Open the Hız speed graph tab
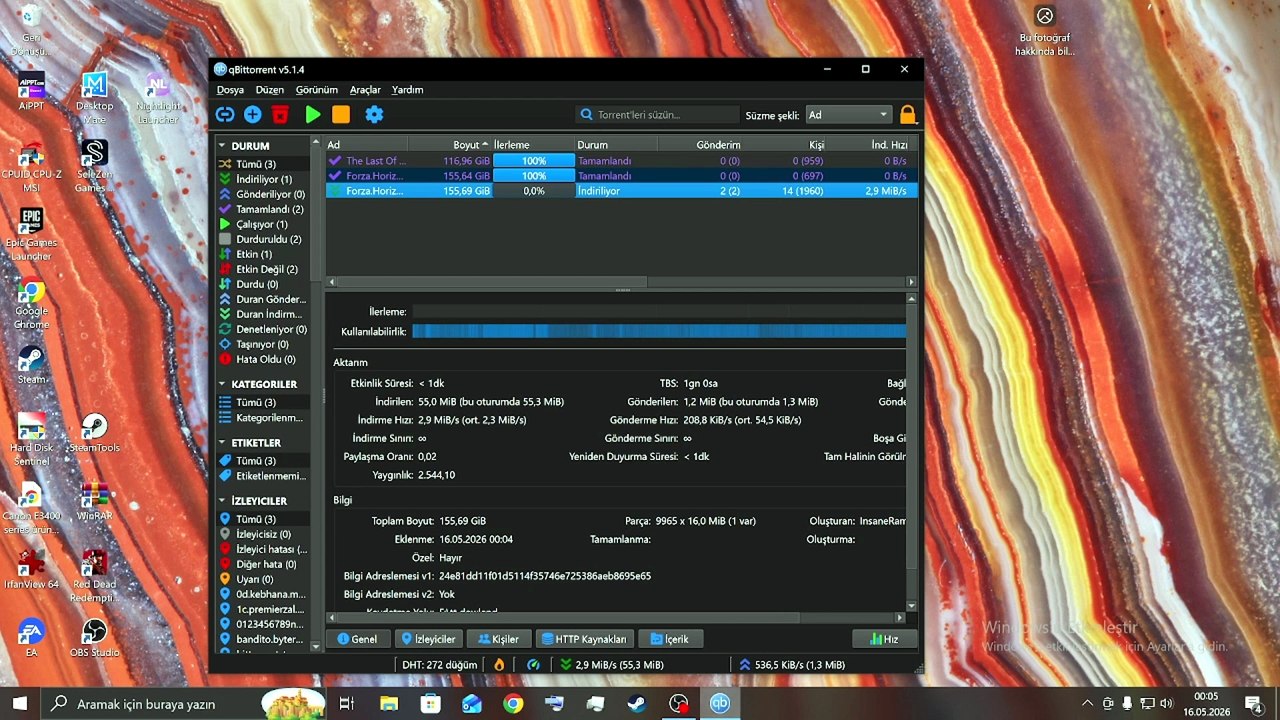Image resolution: width=1280 pixels, height=720 pixels. (x=884, y=639)
